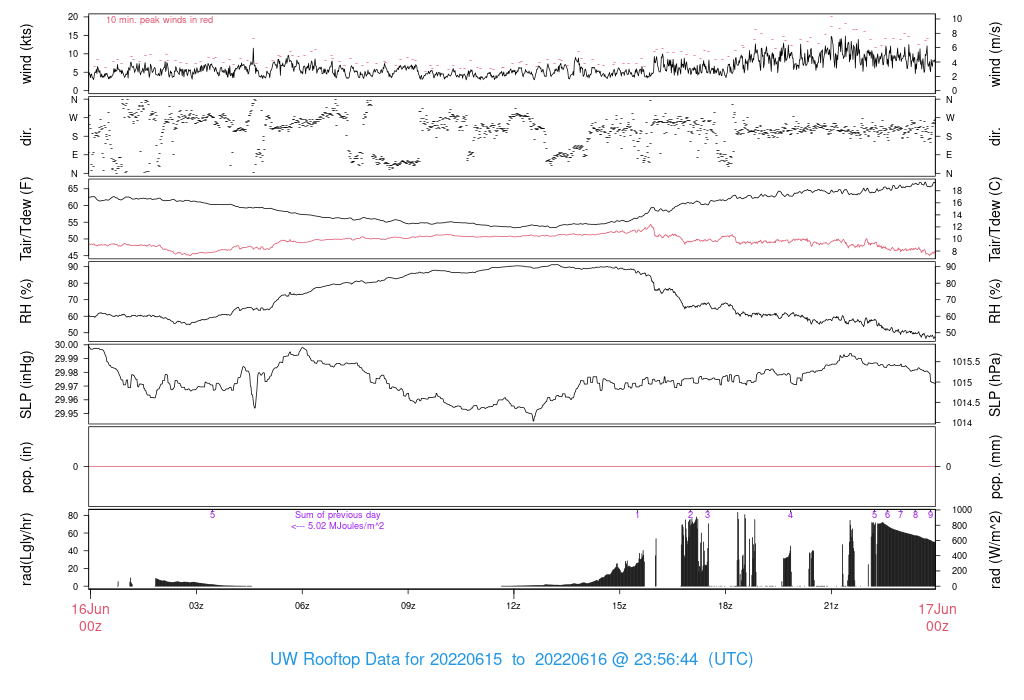
Task: Select the '16Jun' start date label
Action: (x=90, y=609)
